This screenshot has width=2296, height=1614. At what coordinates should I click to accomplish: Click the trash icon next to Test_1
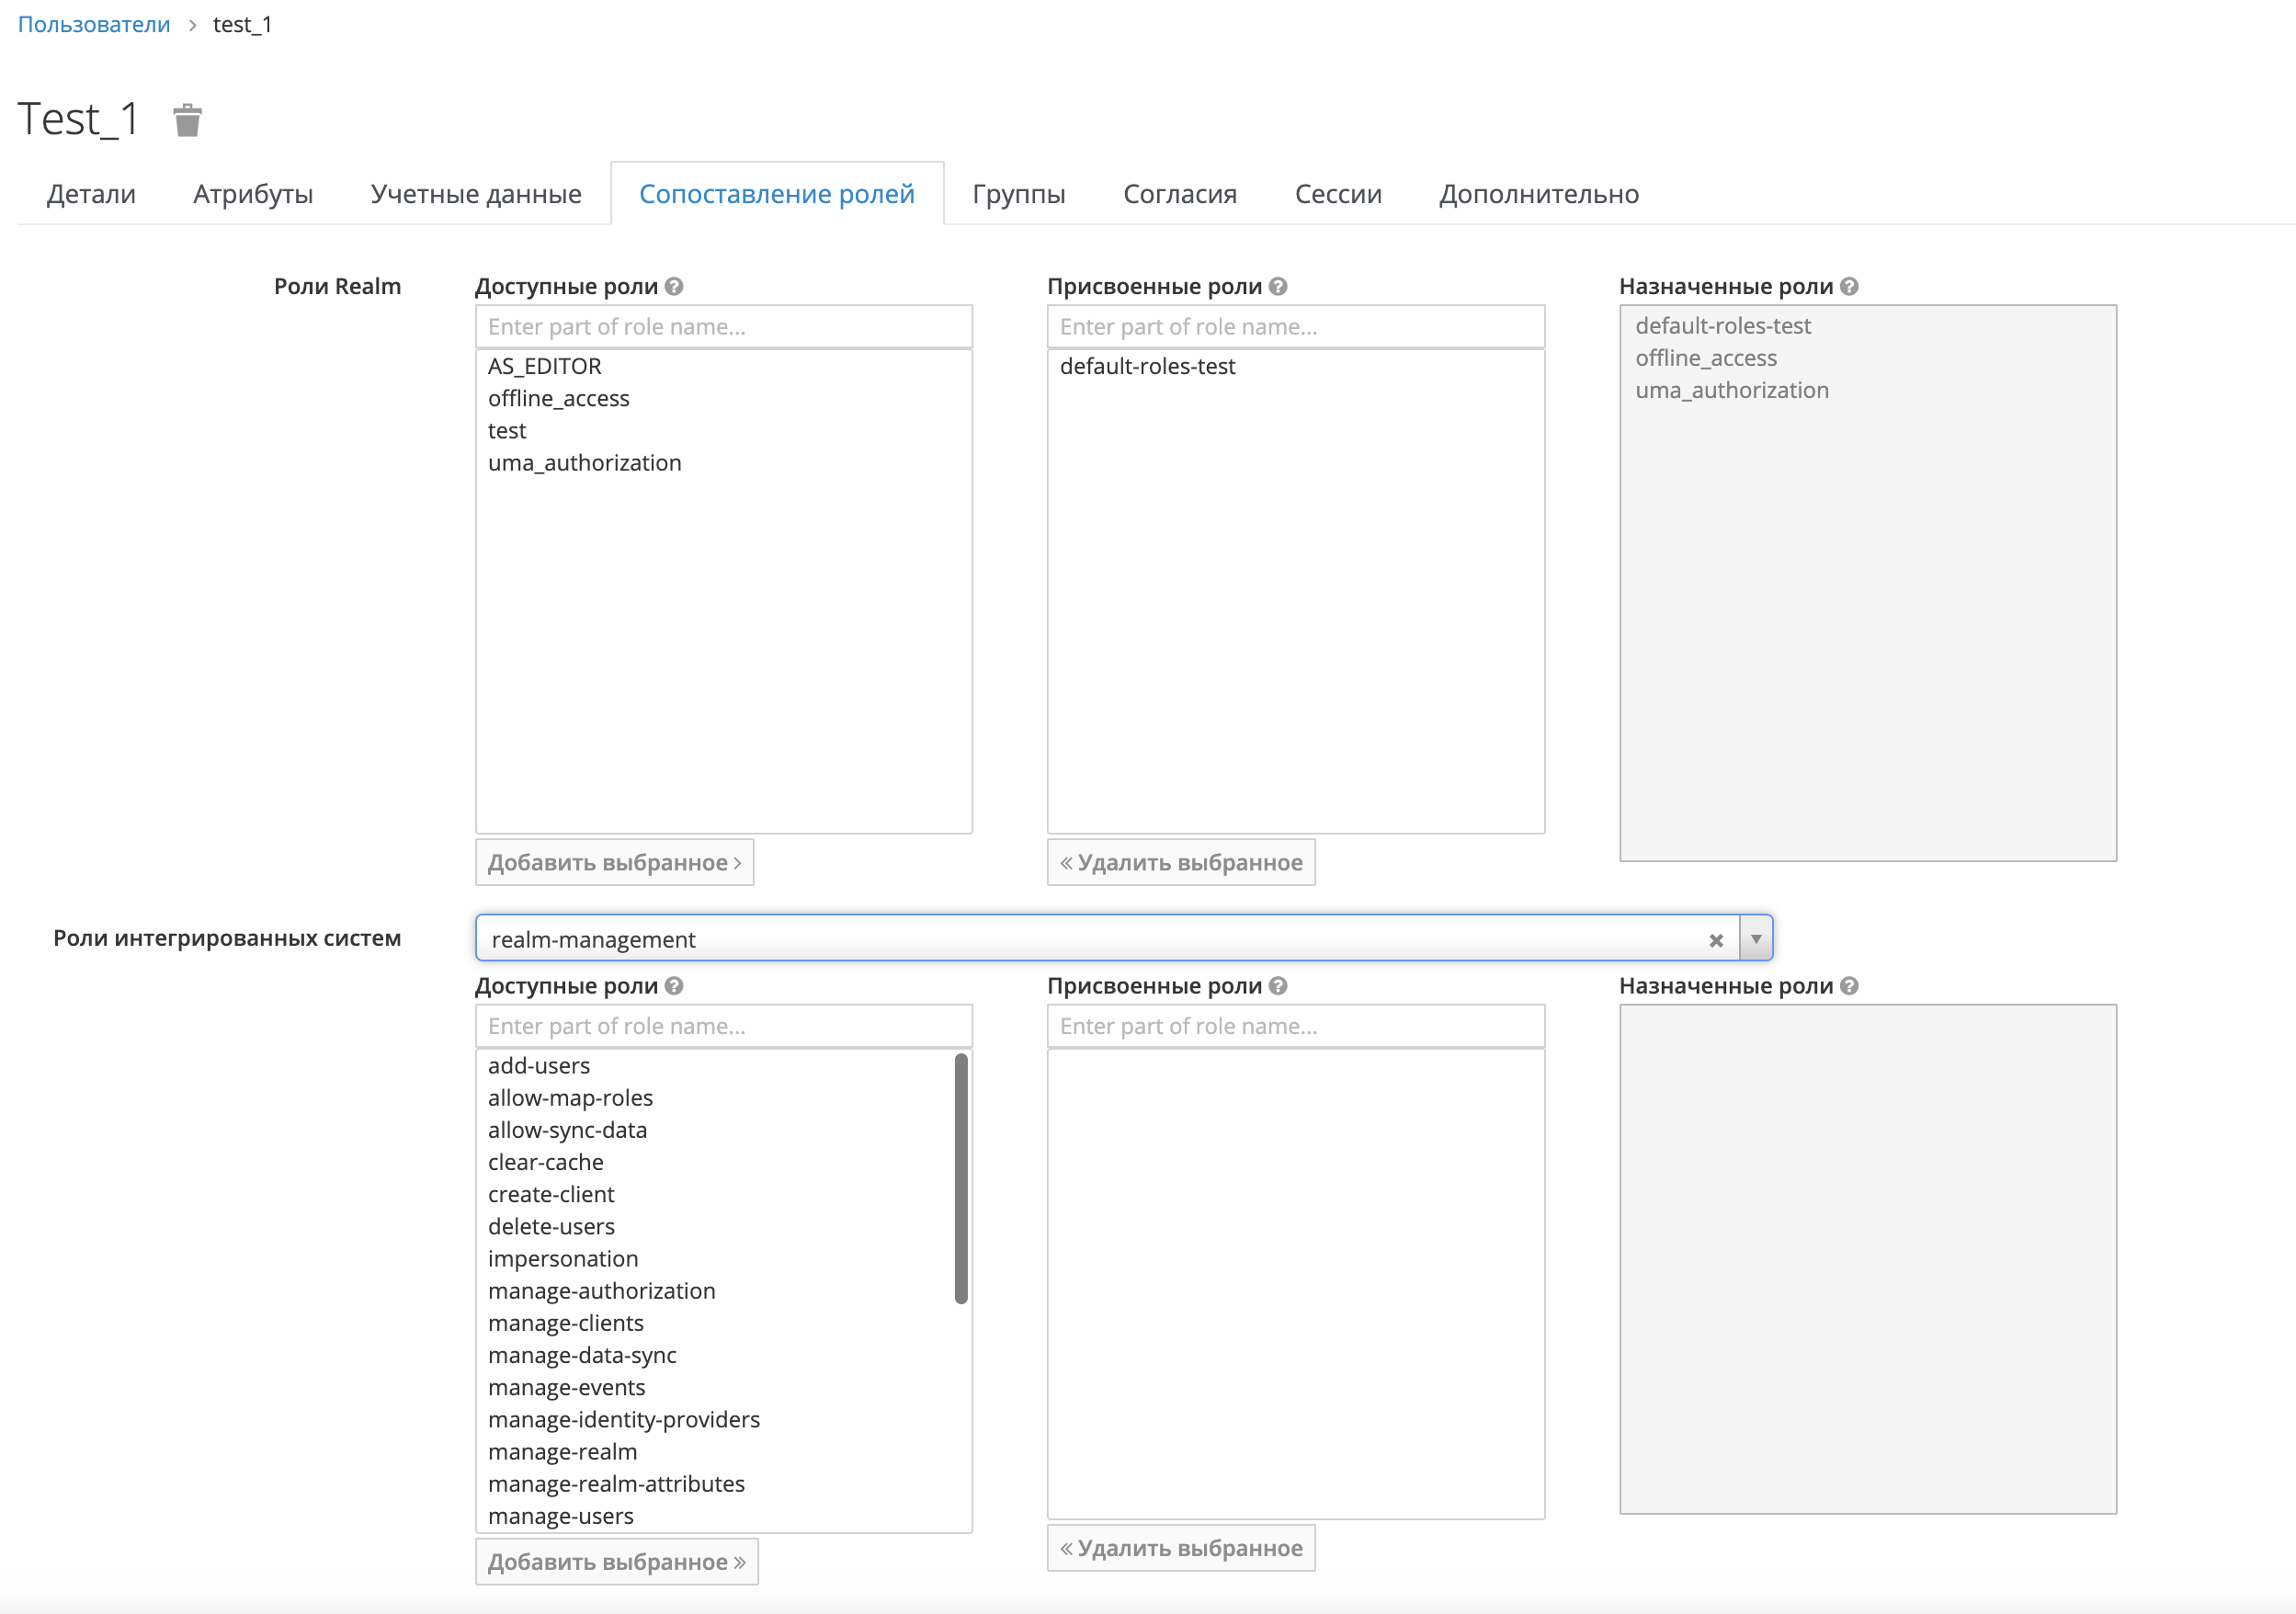pyautogui.click(x=187, y=120)
